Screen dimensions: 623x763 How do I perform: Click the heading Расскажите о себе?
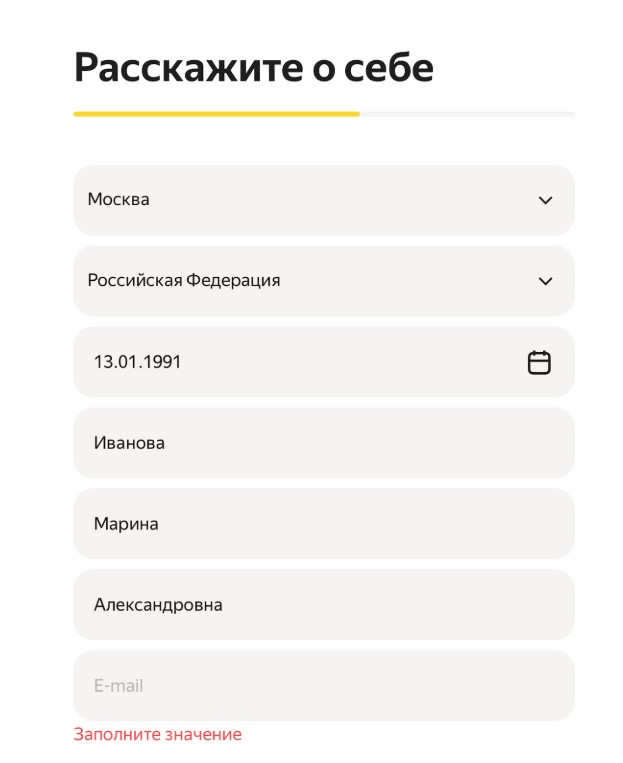pyautogui.click(x=253, y=67)
